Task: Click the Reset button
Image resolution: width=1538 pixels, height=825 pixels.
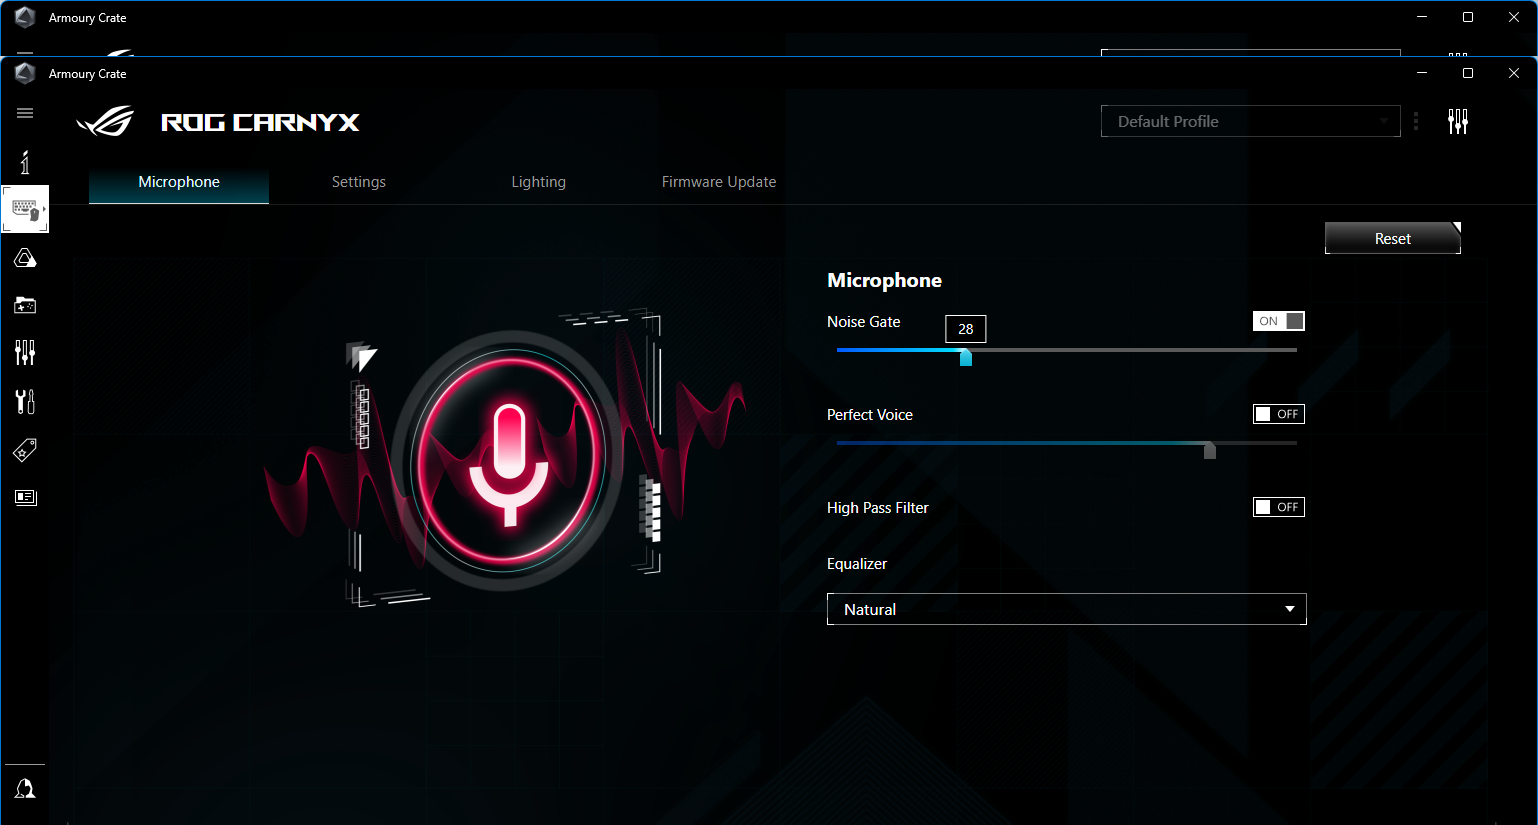Action: 1393,238
